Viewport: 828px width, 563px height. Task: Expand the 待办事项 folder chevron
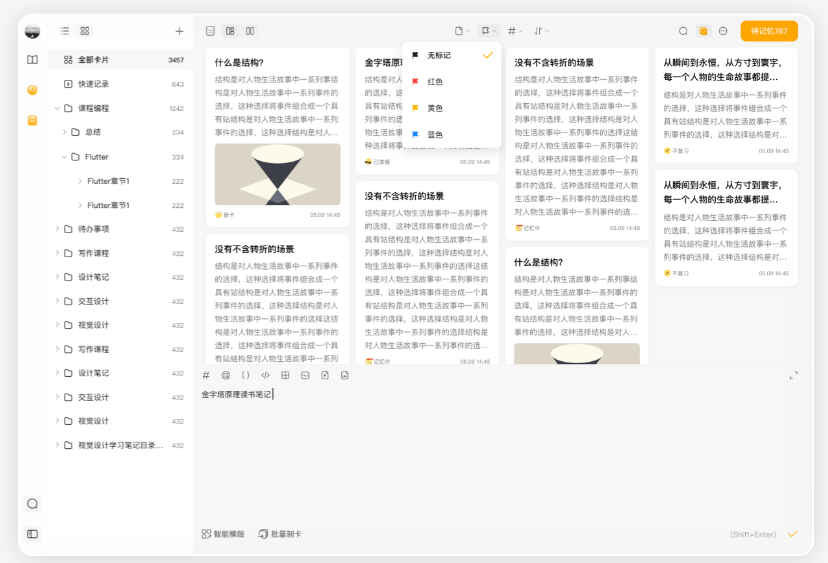[x=57, y=229]
